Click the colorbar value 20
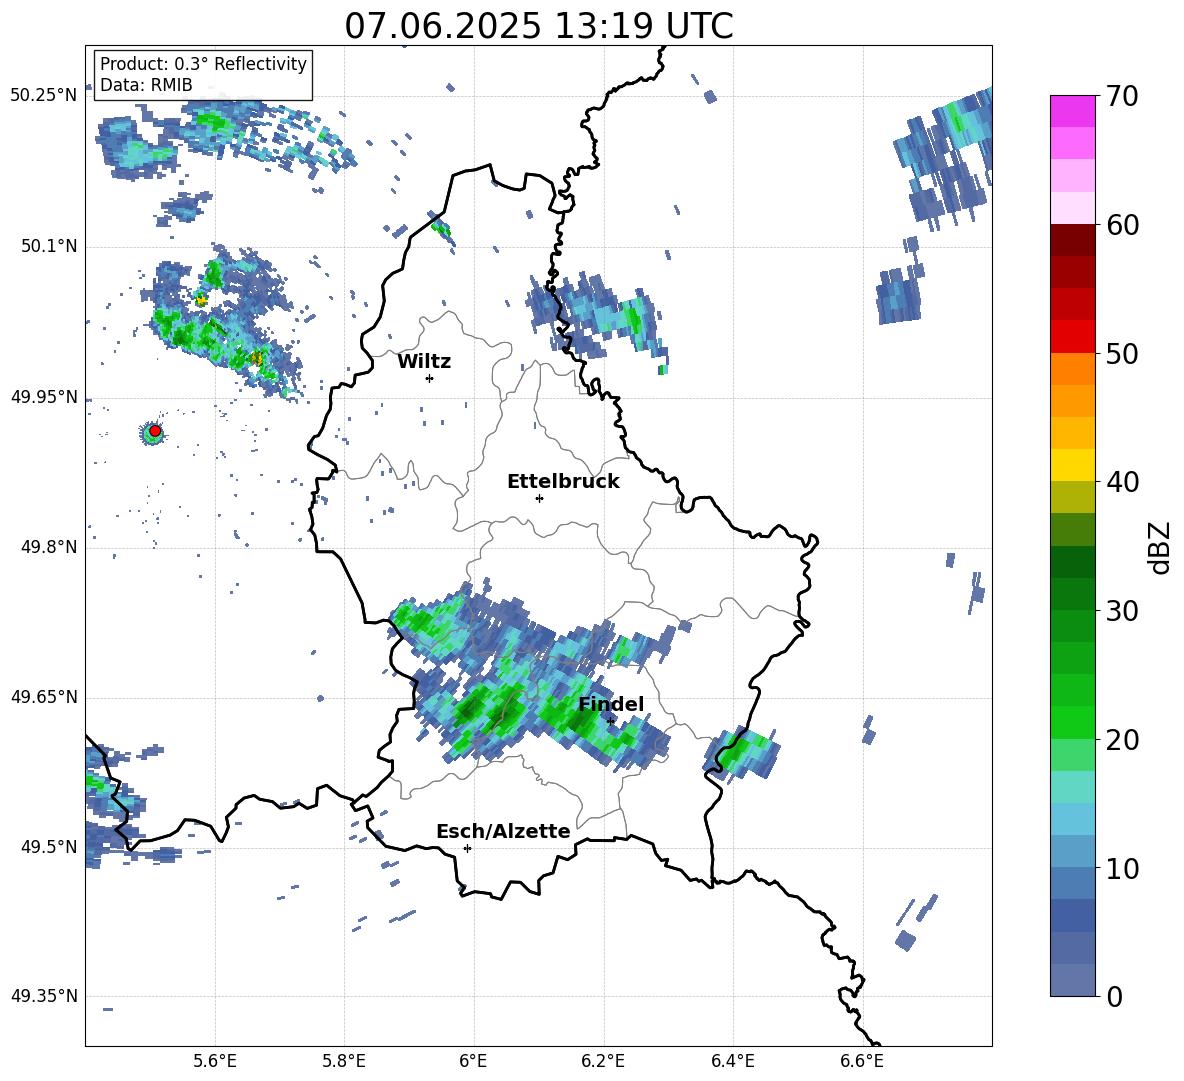Screen dimensions: 1184x1081 (1122, 739)
